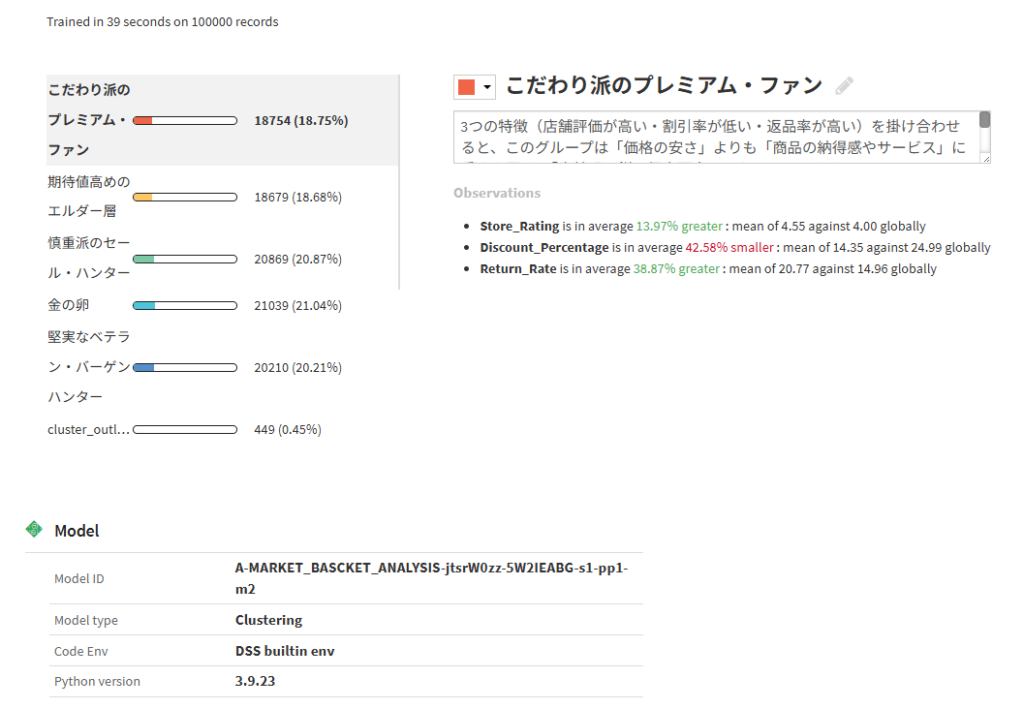Image resolution: width=1024 pixels, height=709 pixels.
Task: Click inside the cluster description text box
Action: [x=710, y=137]
